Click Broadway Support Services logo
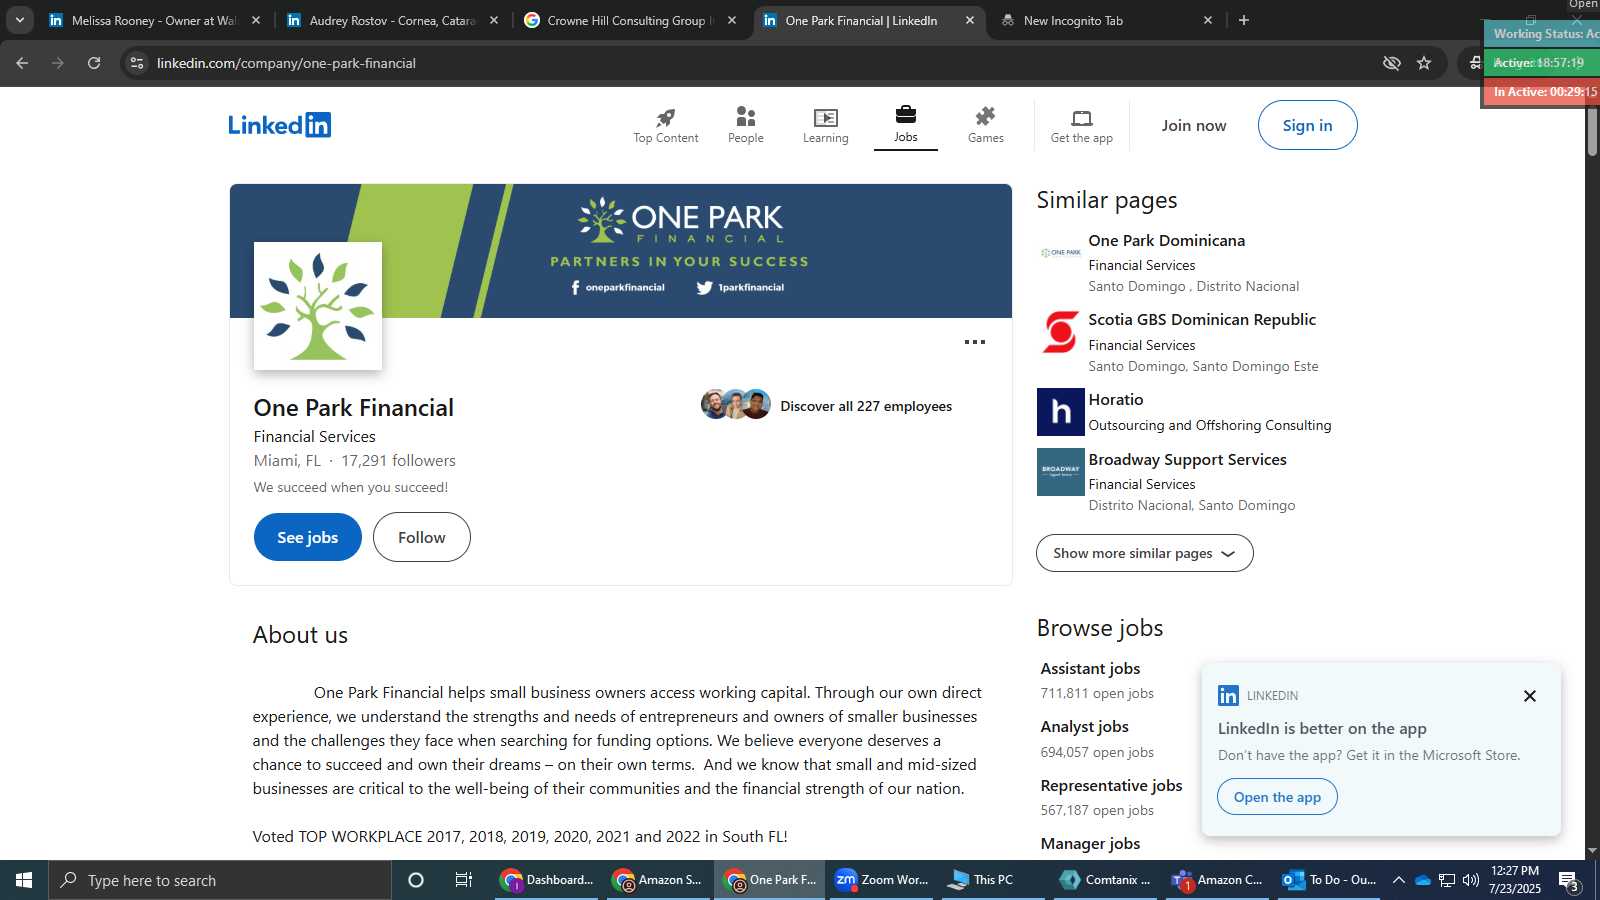 tap(1060, 472)
